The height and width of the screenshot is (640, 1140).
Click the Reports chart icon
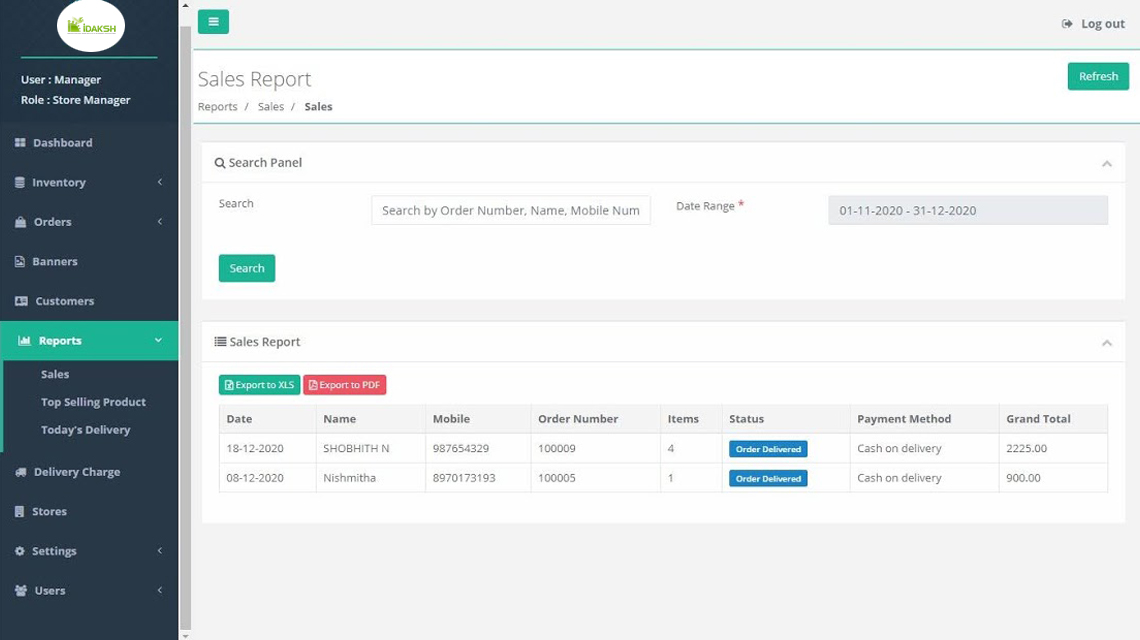coord(24,340)
